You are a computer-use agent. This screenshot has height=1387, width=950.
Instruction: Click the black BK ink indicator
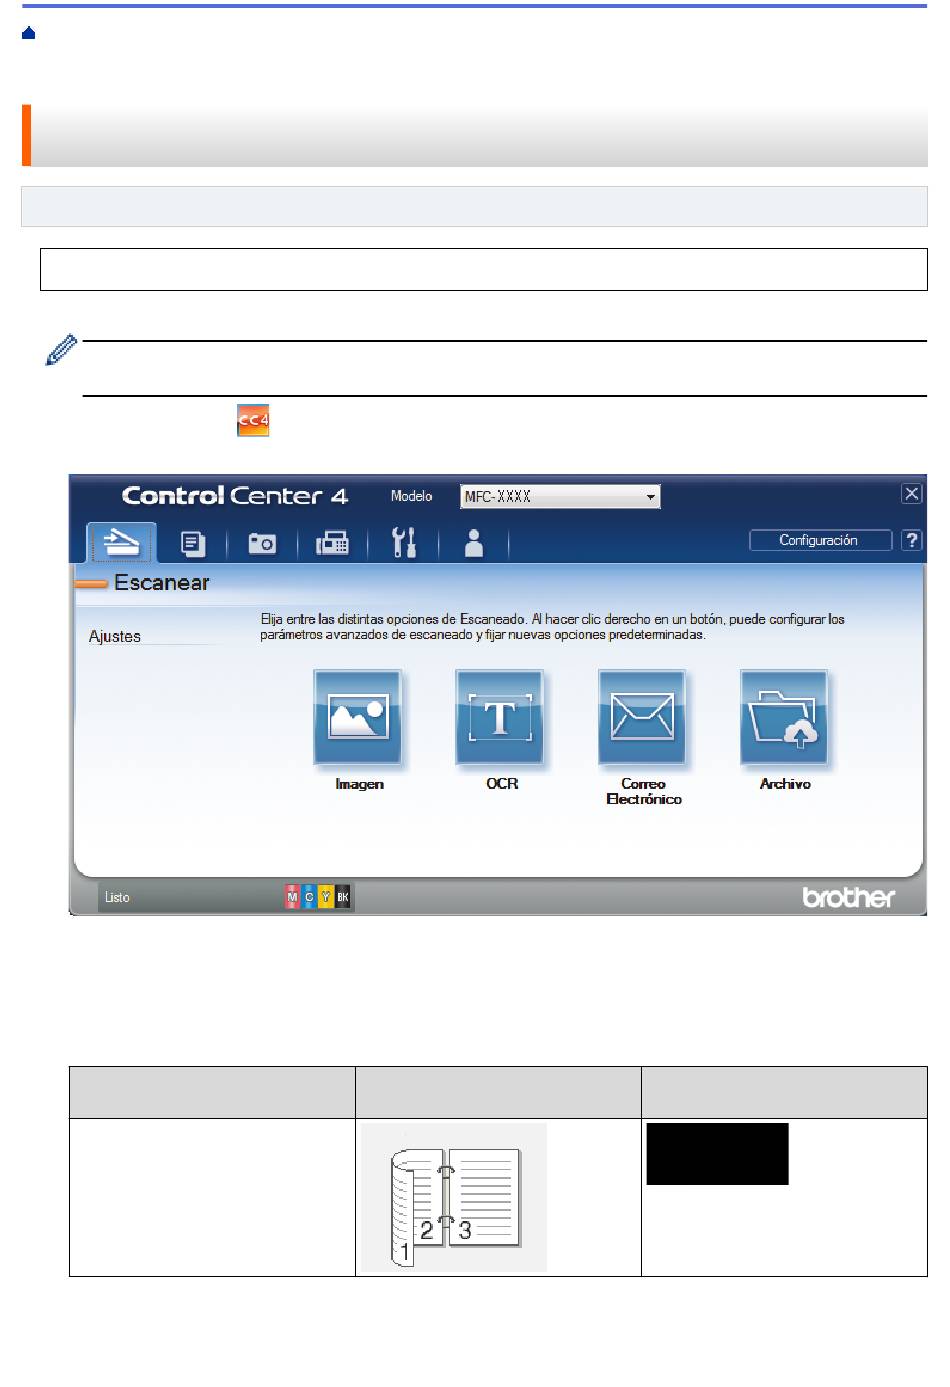coord(342,897)
